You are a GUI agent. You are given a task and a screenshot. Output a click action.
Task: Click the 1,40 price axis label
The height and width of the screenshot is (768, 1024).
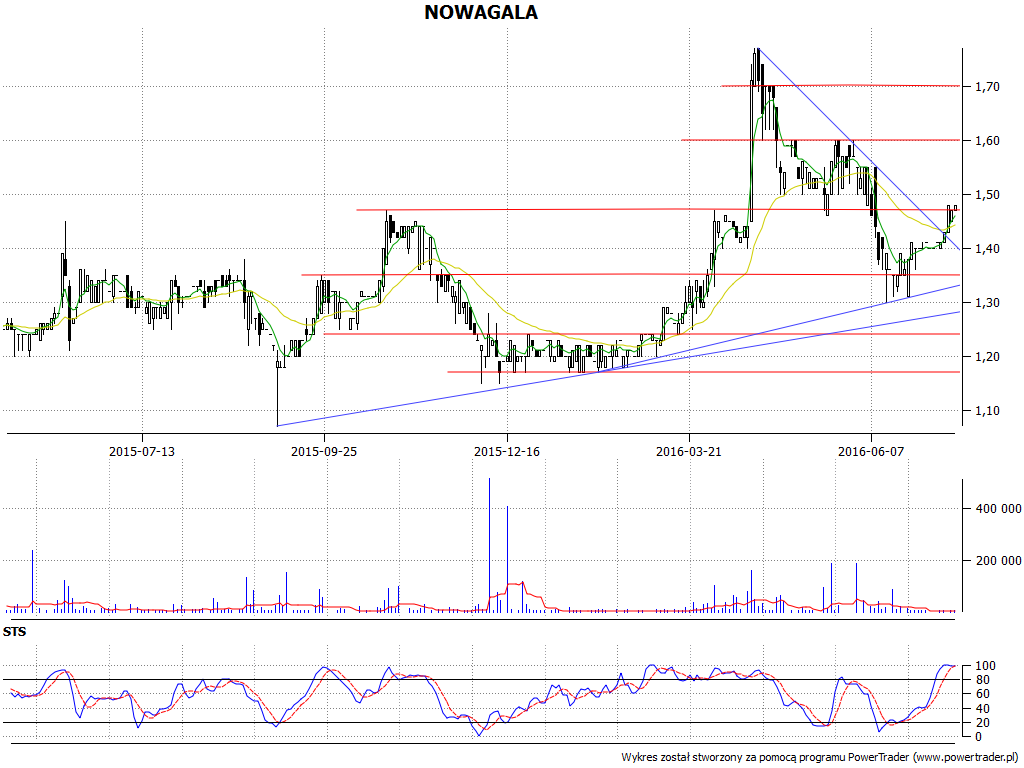pos(987,249)
